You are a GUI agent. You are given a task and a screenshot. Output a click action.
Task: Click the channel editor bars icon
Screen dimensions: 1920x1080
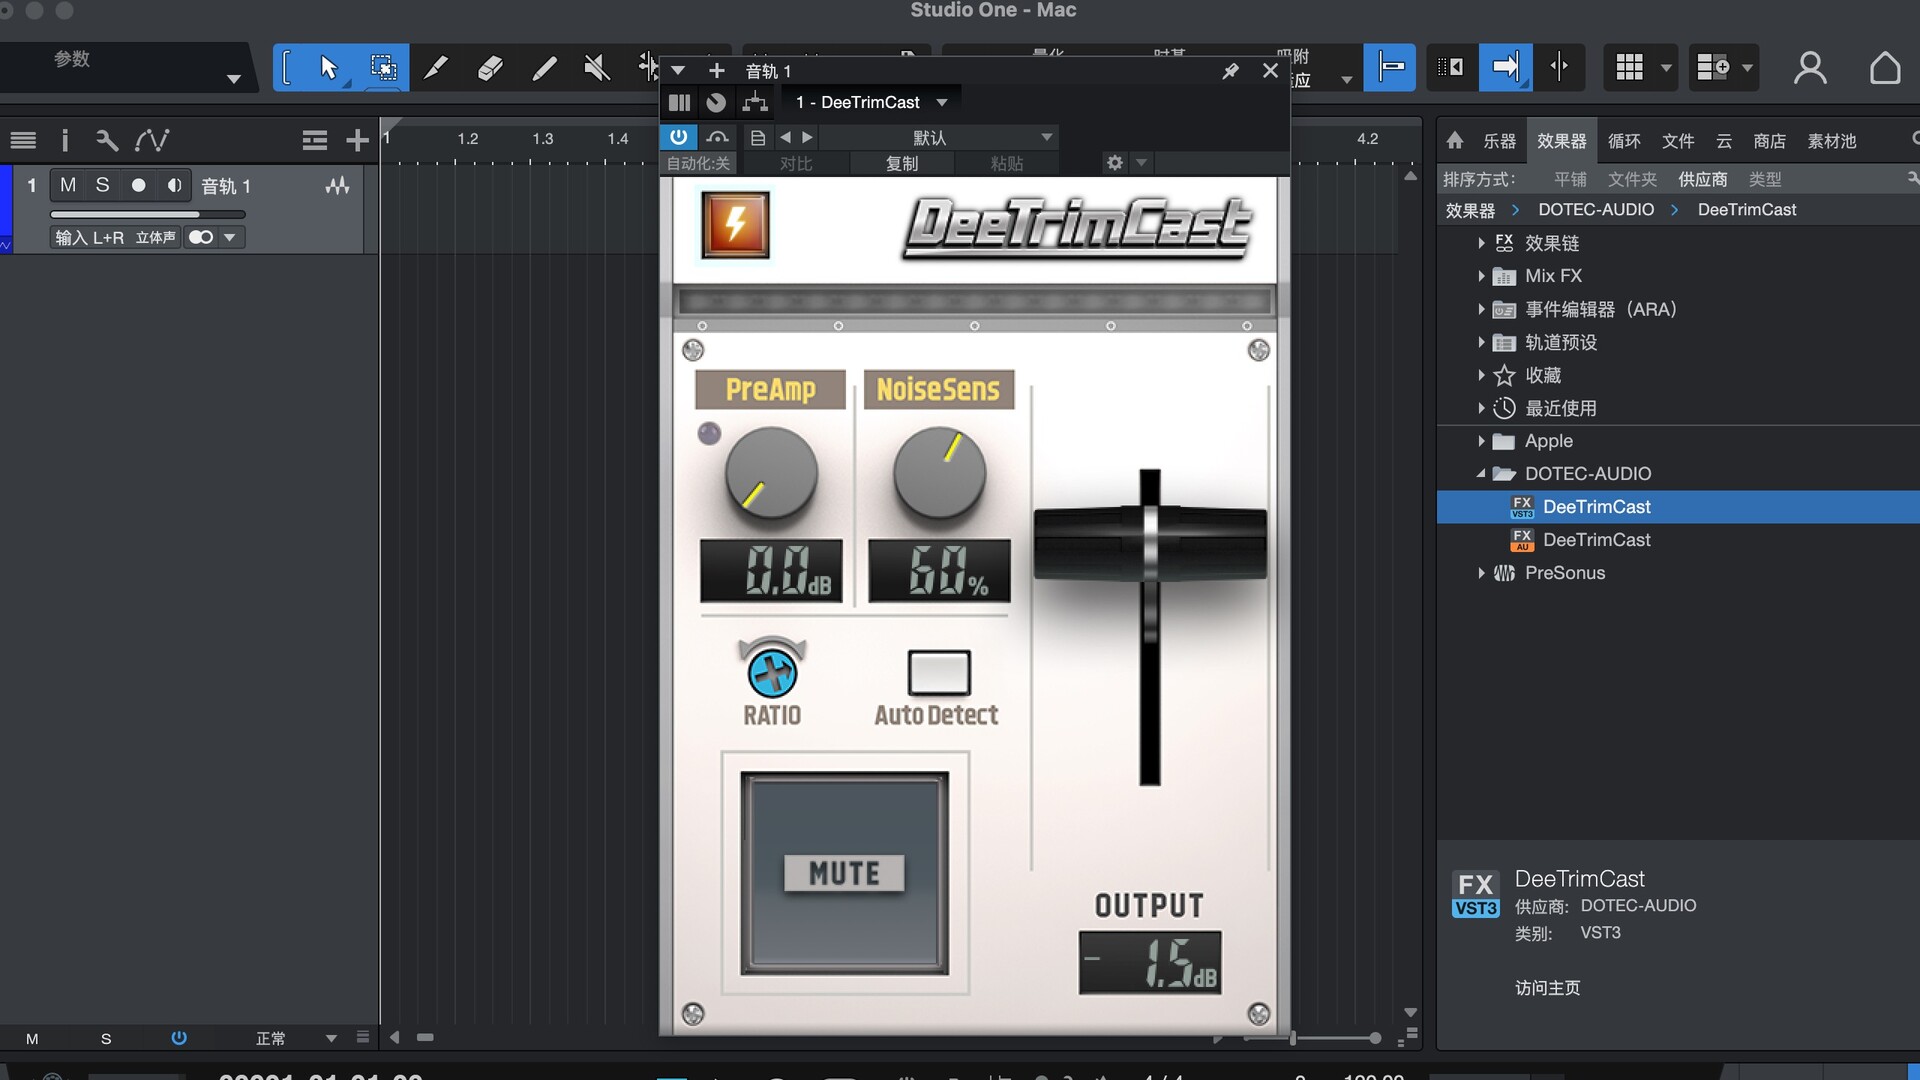point(679,102)
